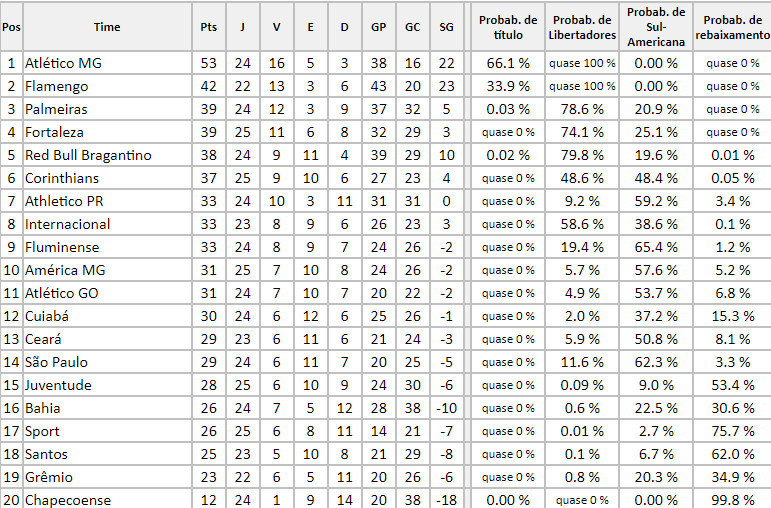Click Fluminense's 65.4 % Sul-Americana cell

pyautogui.click(x=657, y=247)
